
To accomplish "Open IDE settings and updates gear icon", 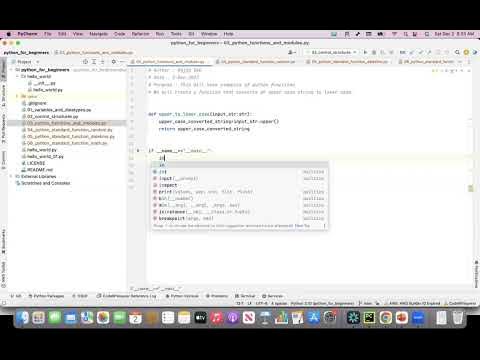I will click(466, 52).
